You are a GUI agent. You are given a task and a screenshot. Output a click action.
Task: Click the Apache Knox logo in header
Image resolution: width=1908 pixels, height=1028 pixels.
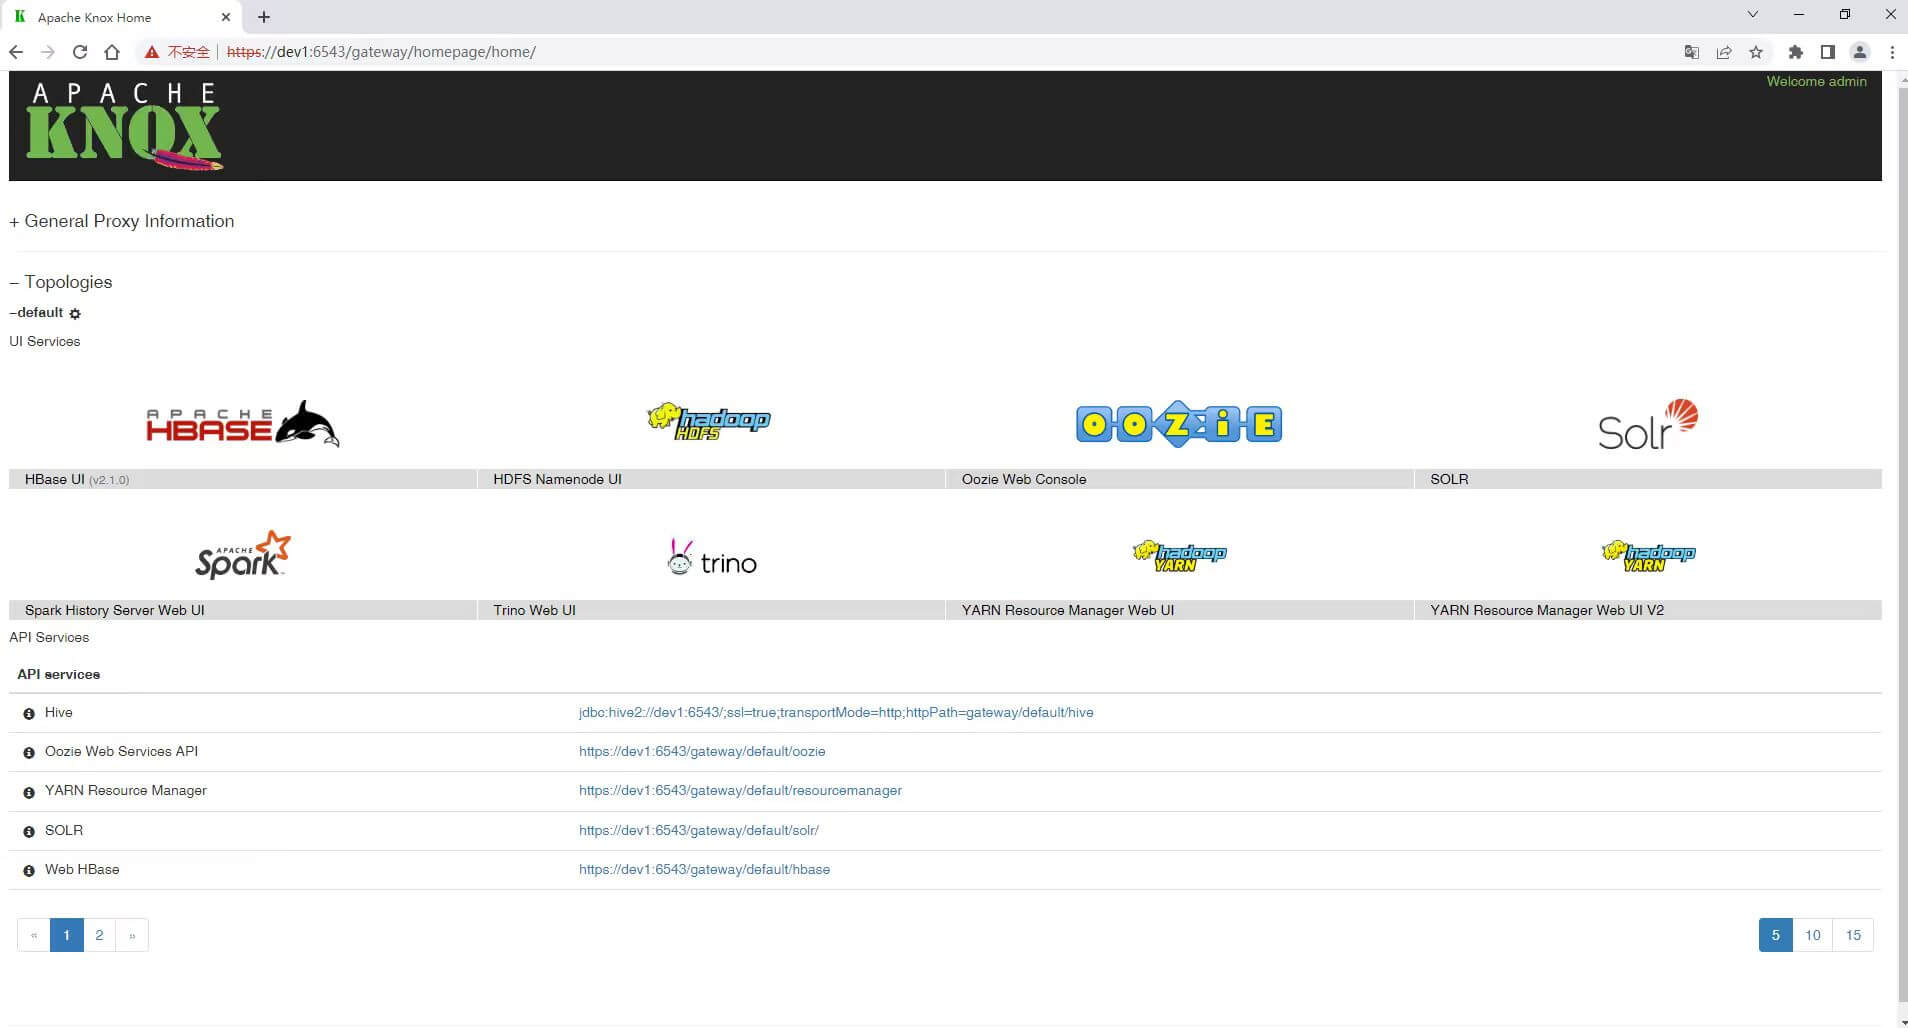pyautogui.click(x=124, y=126)
